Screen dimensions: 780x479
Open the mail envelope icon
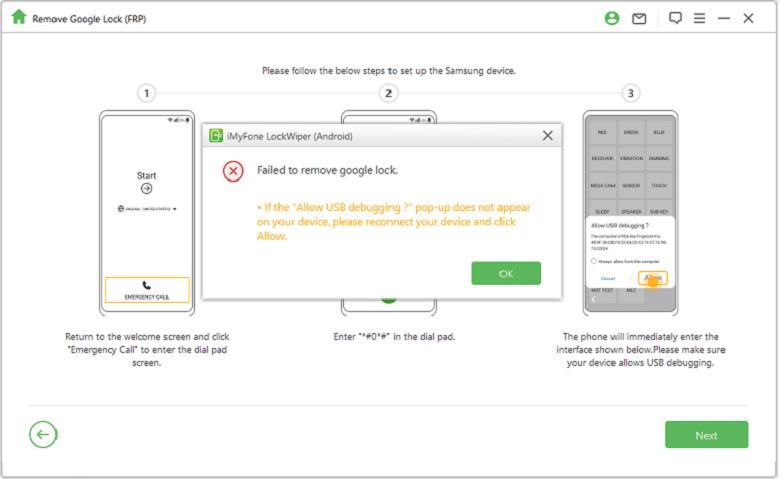[639, 19]
